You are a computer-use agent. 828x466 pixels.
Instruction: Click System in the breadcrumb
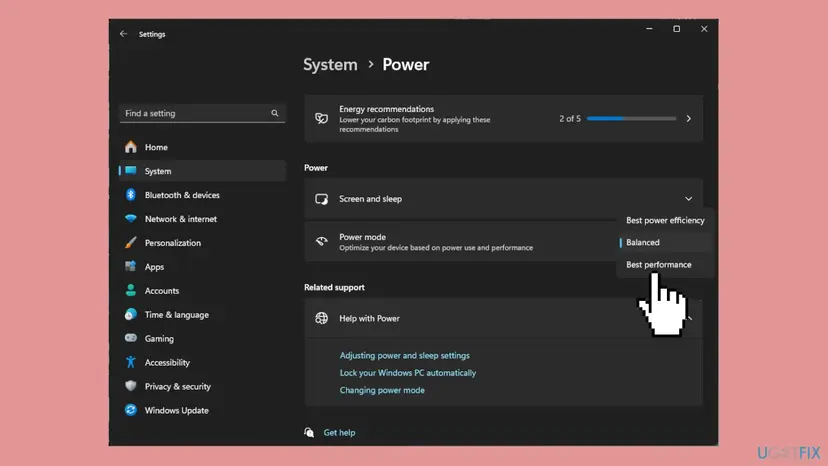tap(330, 64)
